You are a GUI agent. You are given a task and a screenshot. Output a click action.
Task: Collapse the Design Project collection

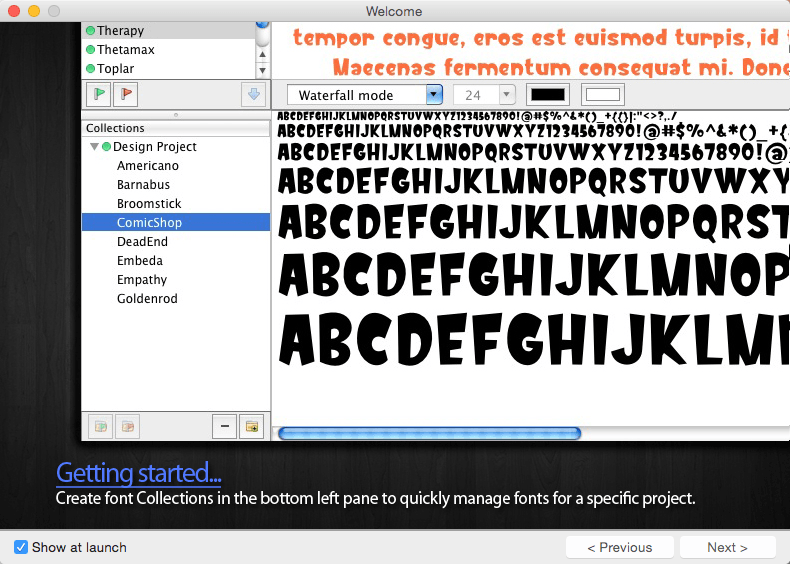coord(94,147)
